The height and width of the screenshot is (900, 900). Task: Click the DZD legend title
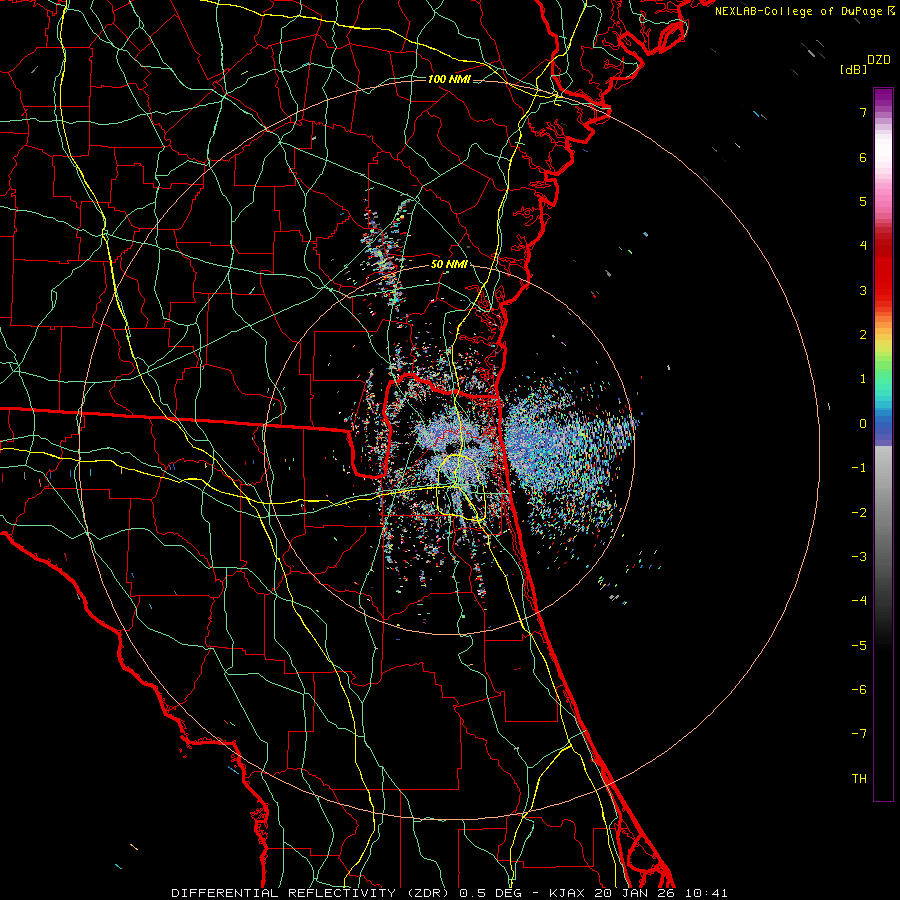tap(879, 60)
